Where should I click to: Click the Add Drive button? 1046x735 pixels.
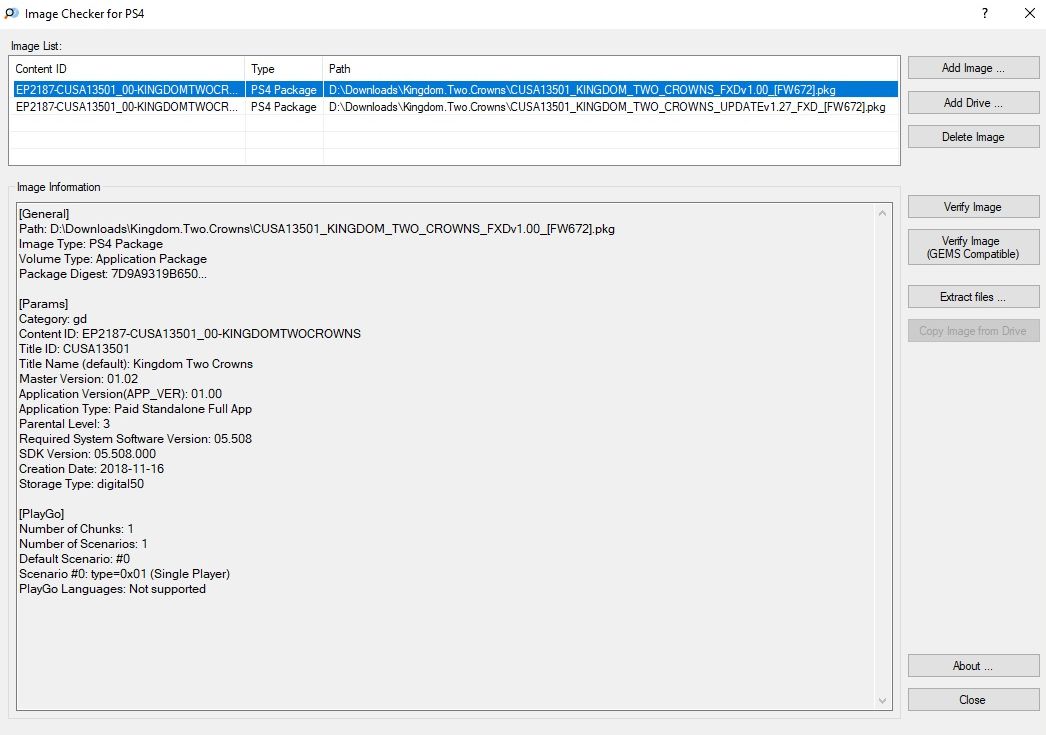click(x=973, y=103)
